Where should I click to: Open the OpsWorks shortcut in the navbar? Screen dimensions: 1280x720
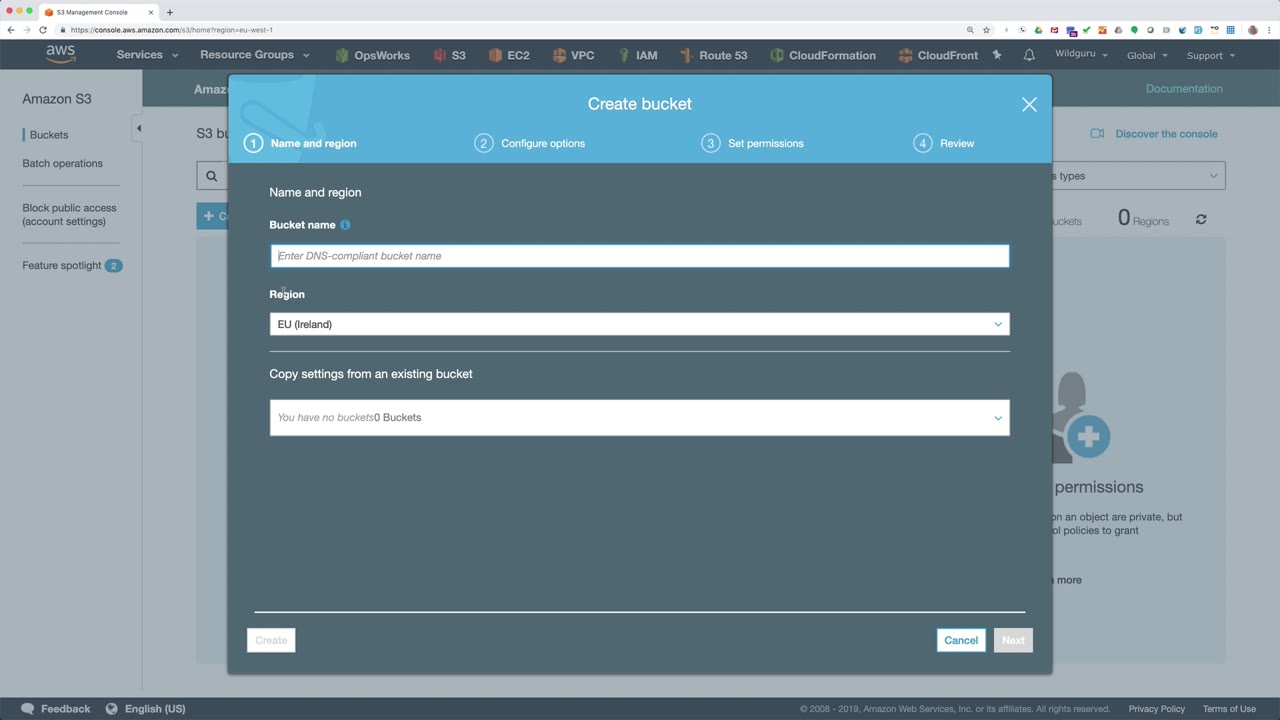point(372,55)
